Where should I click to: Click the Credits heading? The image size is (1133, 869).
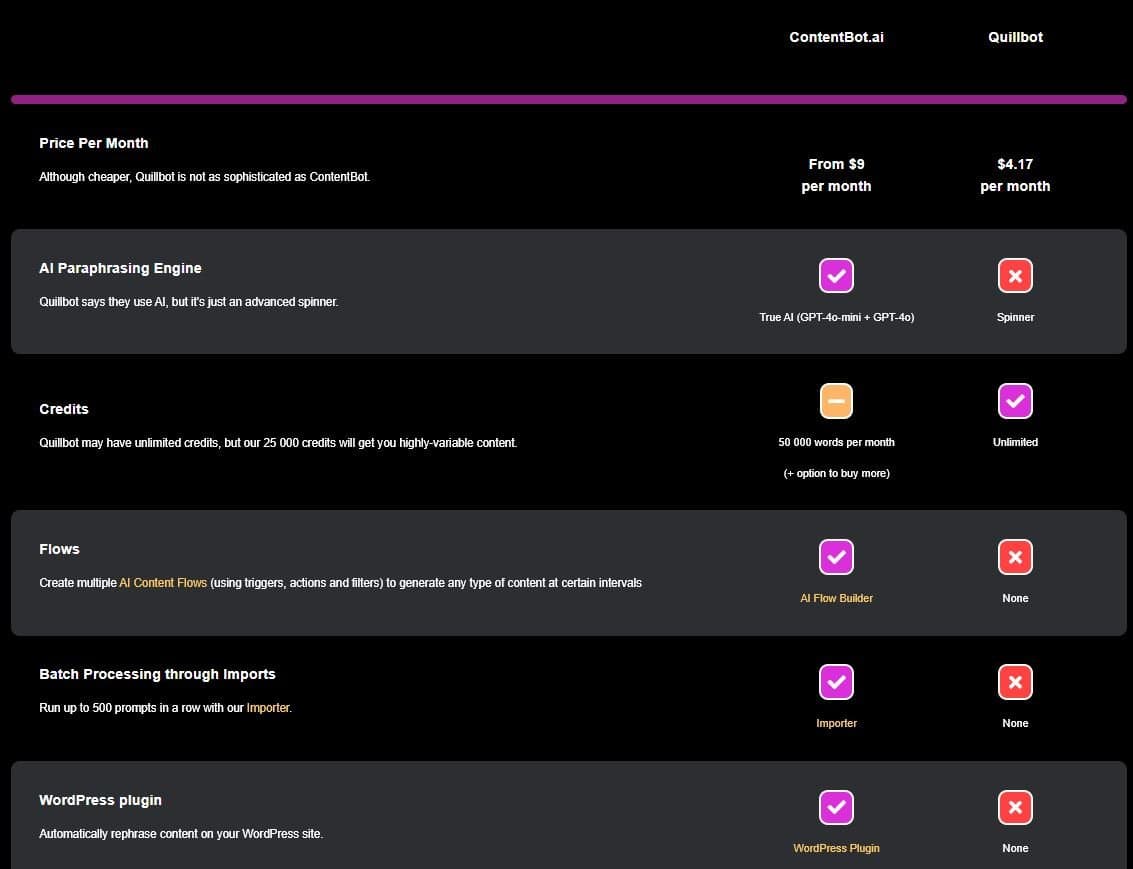[64, 409]
